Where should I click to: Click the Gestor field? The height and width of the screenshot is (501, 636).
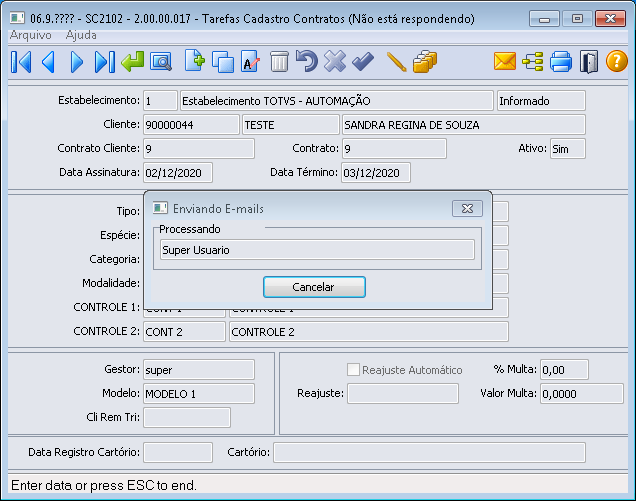(x=199, y=370)
